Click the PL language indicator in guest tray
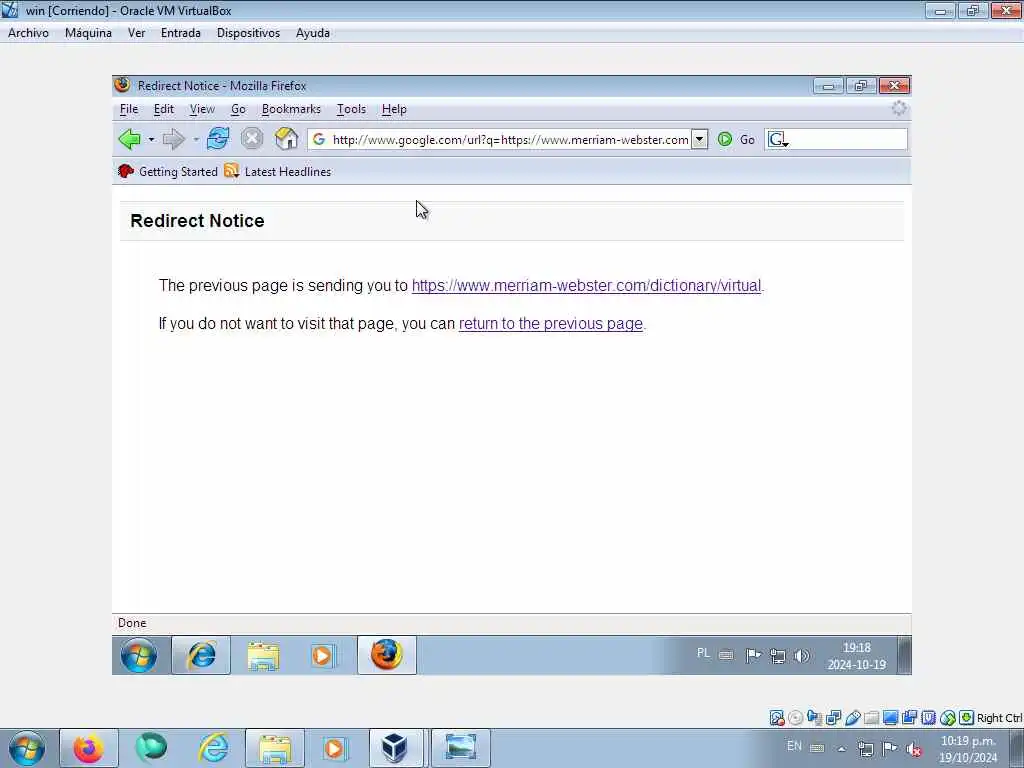This screenshot has width=1024, height=768. [x=703, y=653]
